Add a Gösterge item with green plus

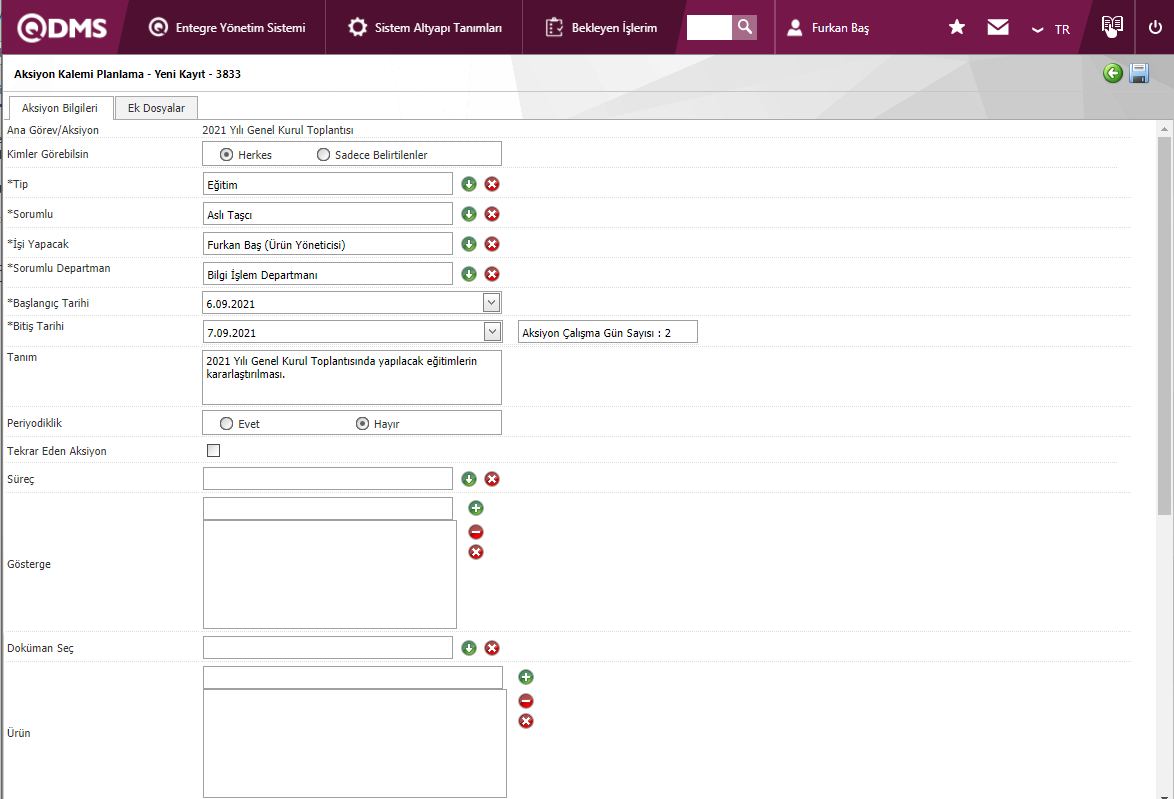[476, 509]
